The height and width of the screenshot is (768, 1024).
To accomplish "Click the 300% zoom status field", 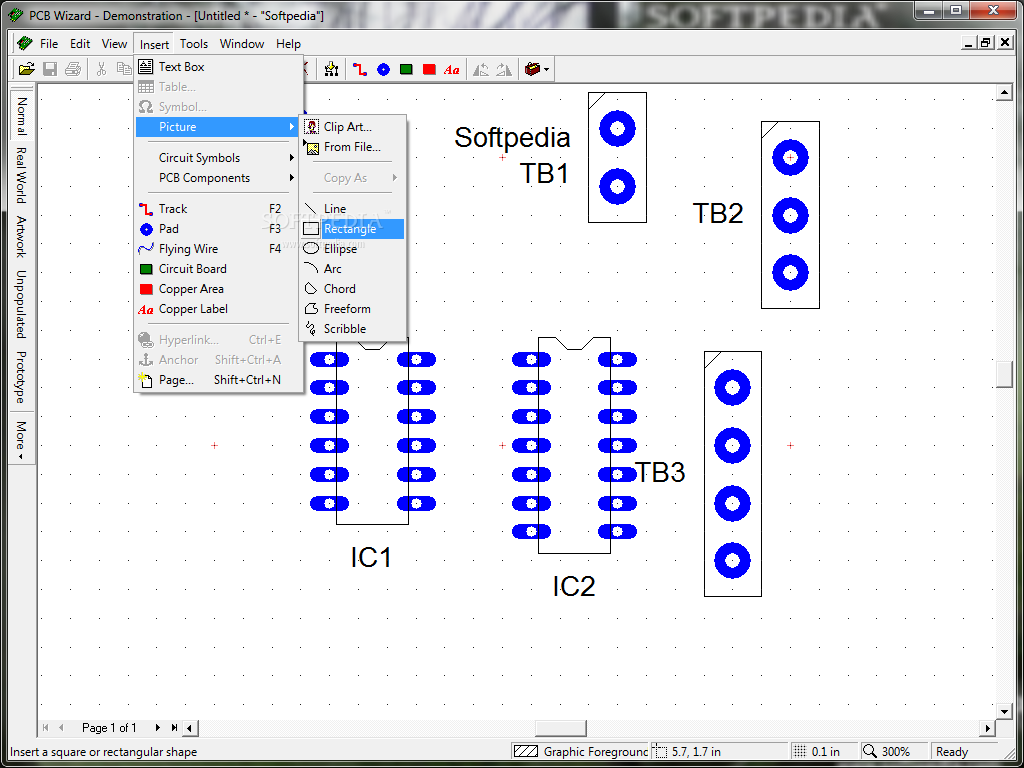I will click(x=895, y=752).
